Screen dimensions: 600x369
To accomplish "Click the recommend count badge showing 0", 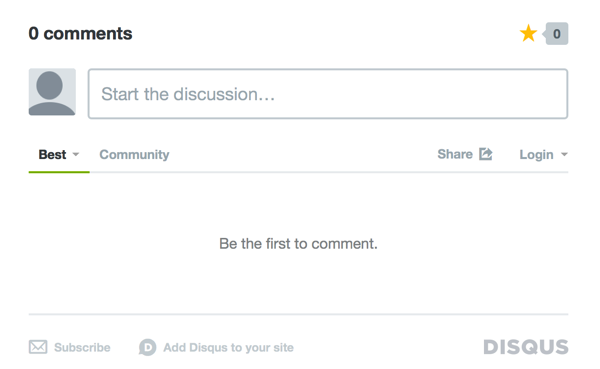I will coord(557,34).
